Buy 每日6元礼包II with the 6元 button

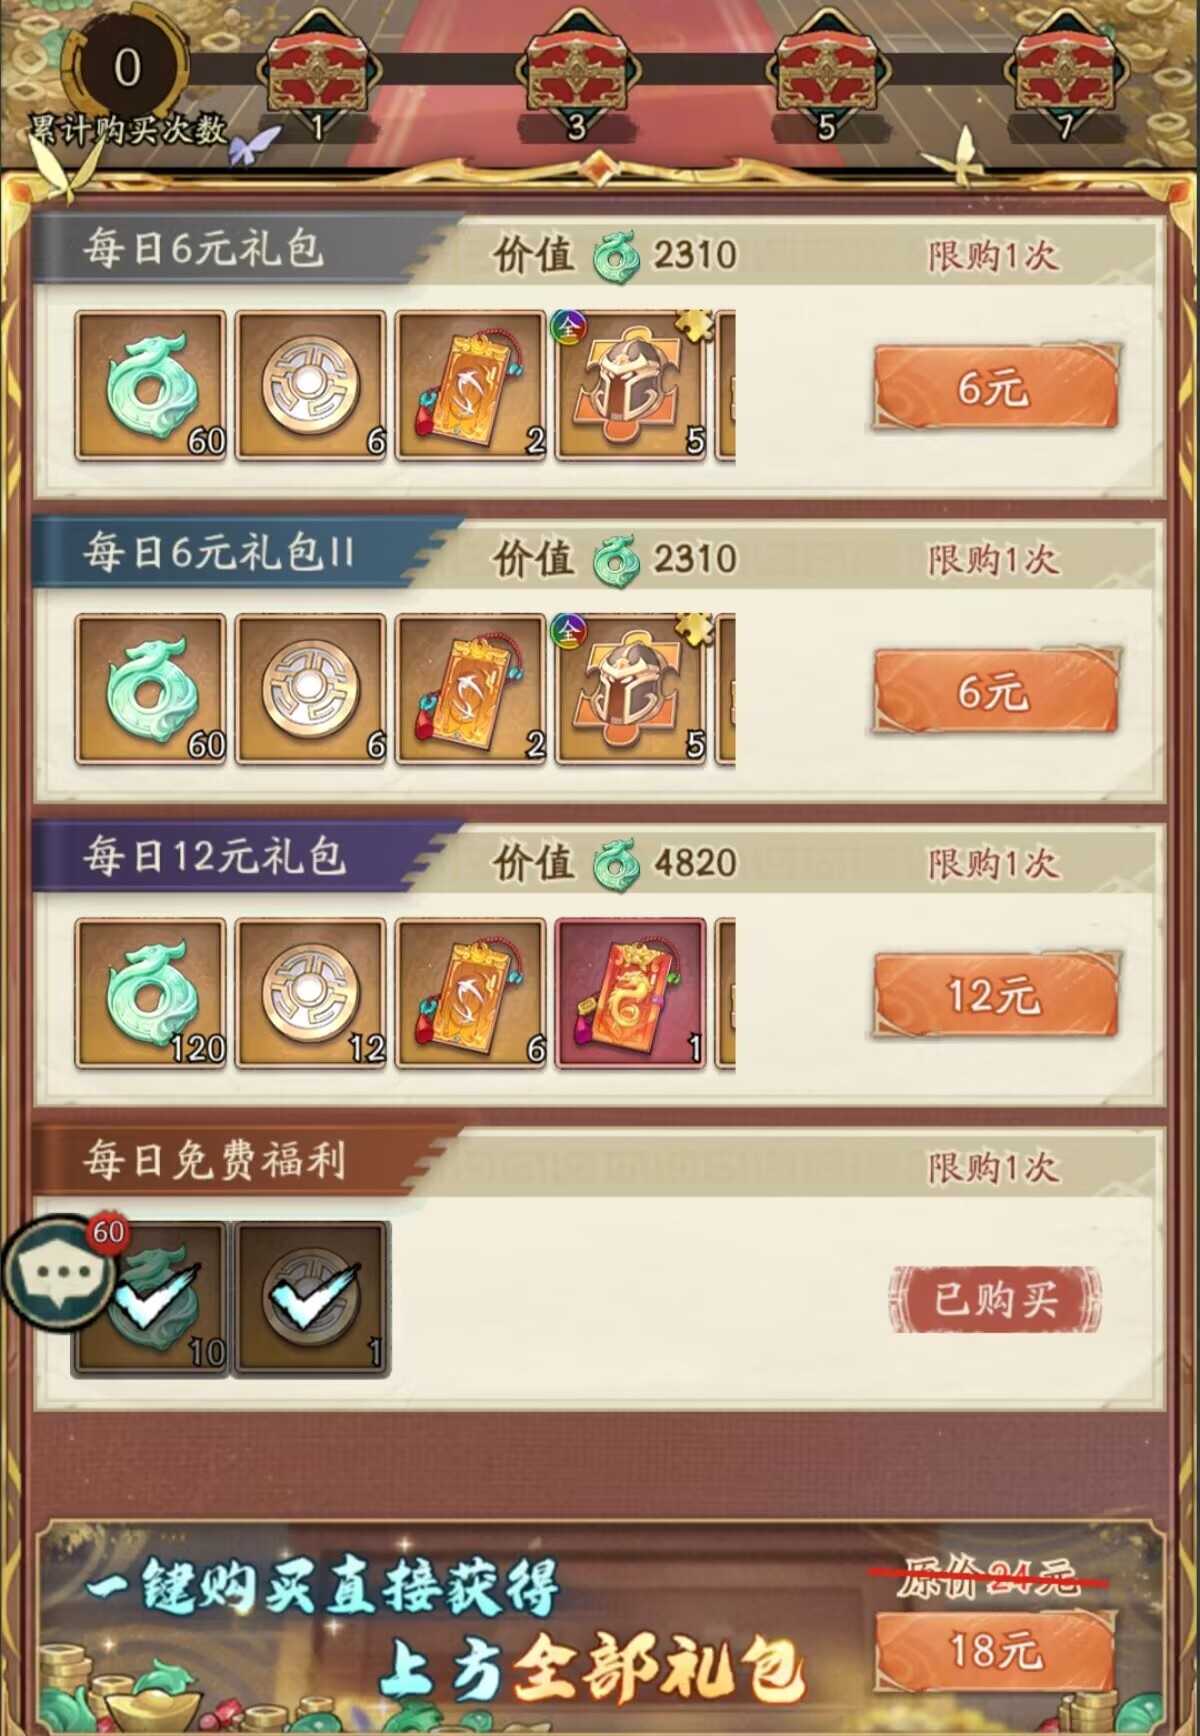coord(995,691)
